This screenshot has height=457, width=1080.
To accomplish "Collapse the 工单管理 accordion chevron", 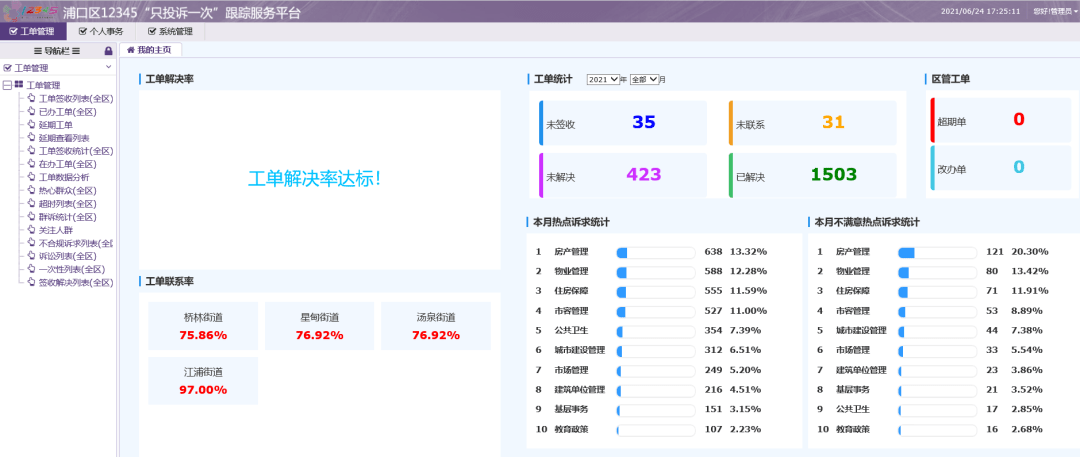I will (108, 67).
